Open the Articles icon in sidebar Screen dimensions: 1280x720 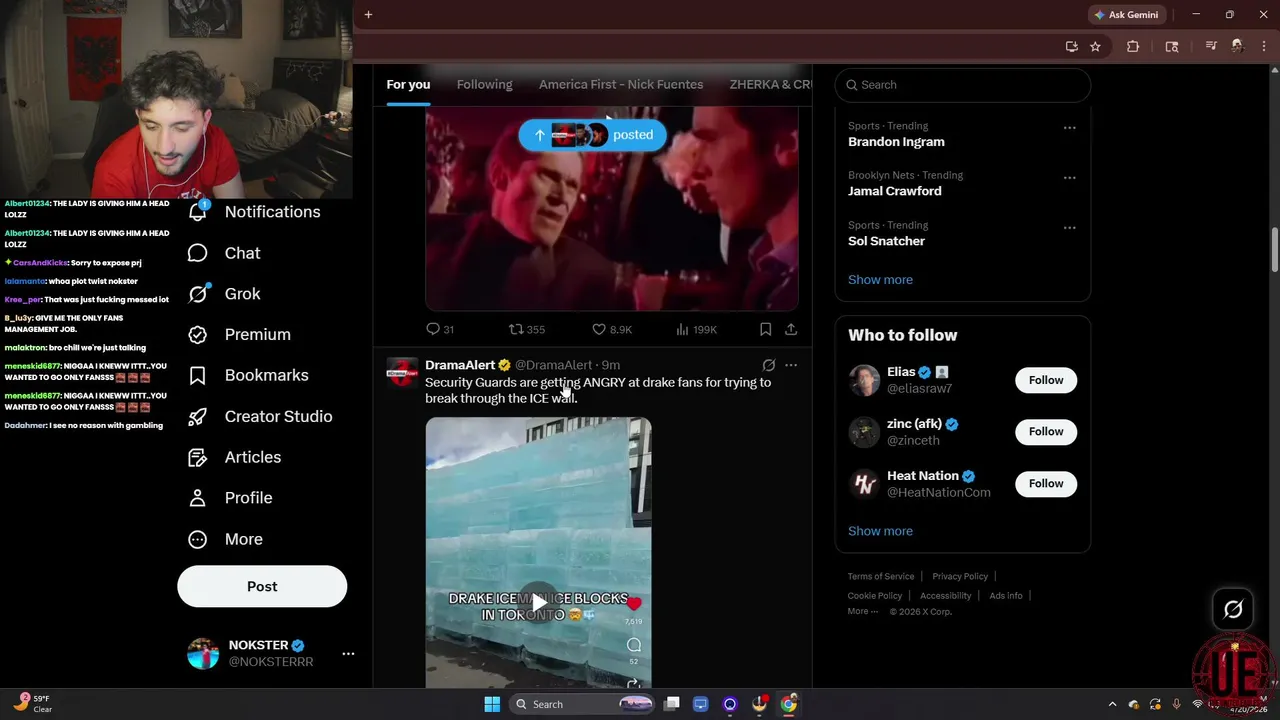(x=198, y=457)
